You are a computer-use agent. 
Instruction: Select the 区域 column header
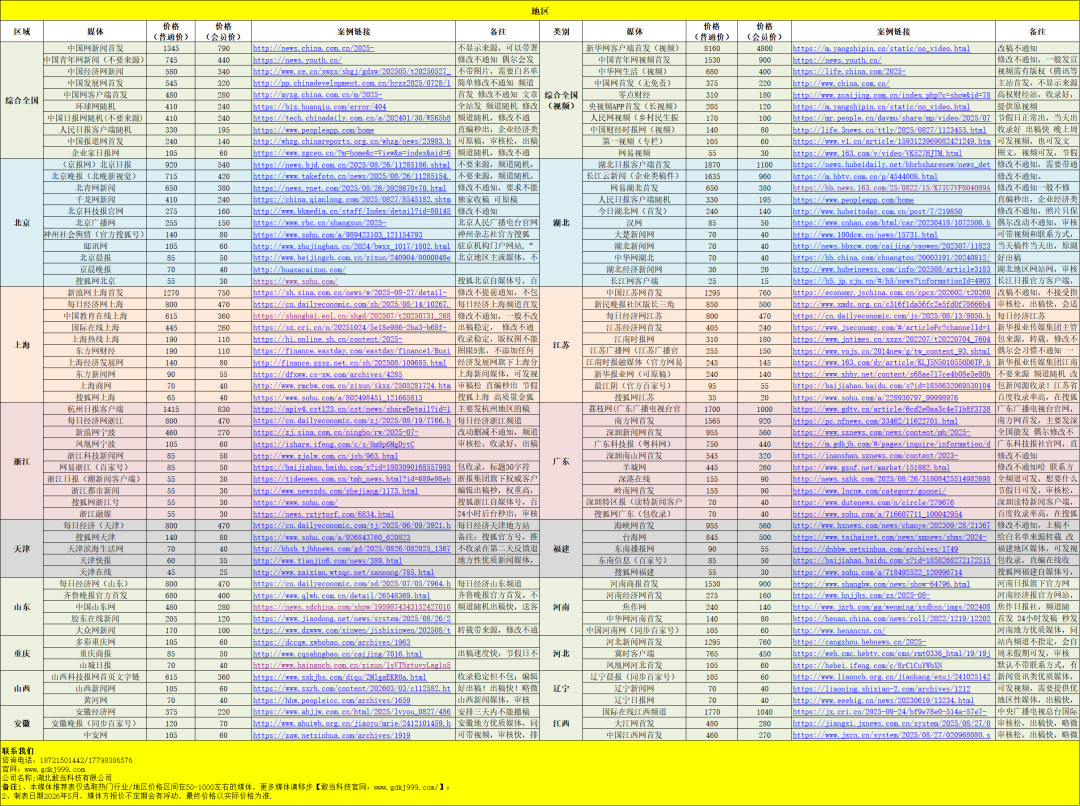(22, 31)
